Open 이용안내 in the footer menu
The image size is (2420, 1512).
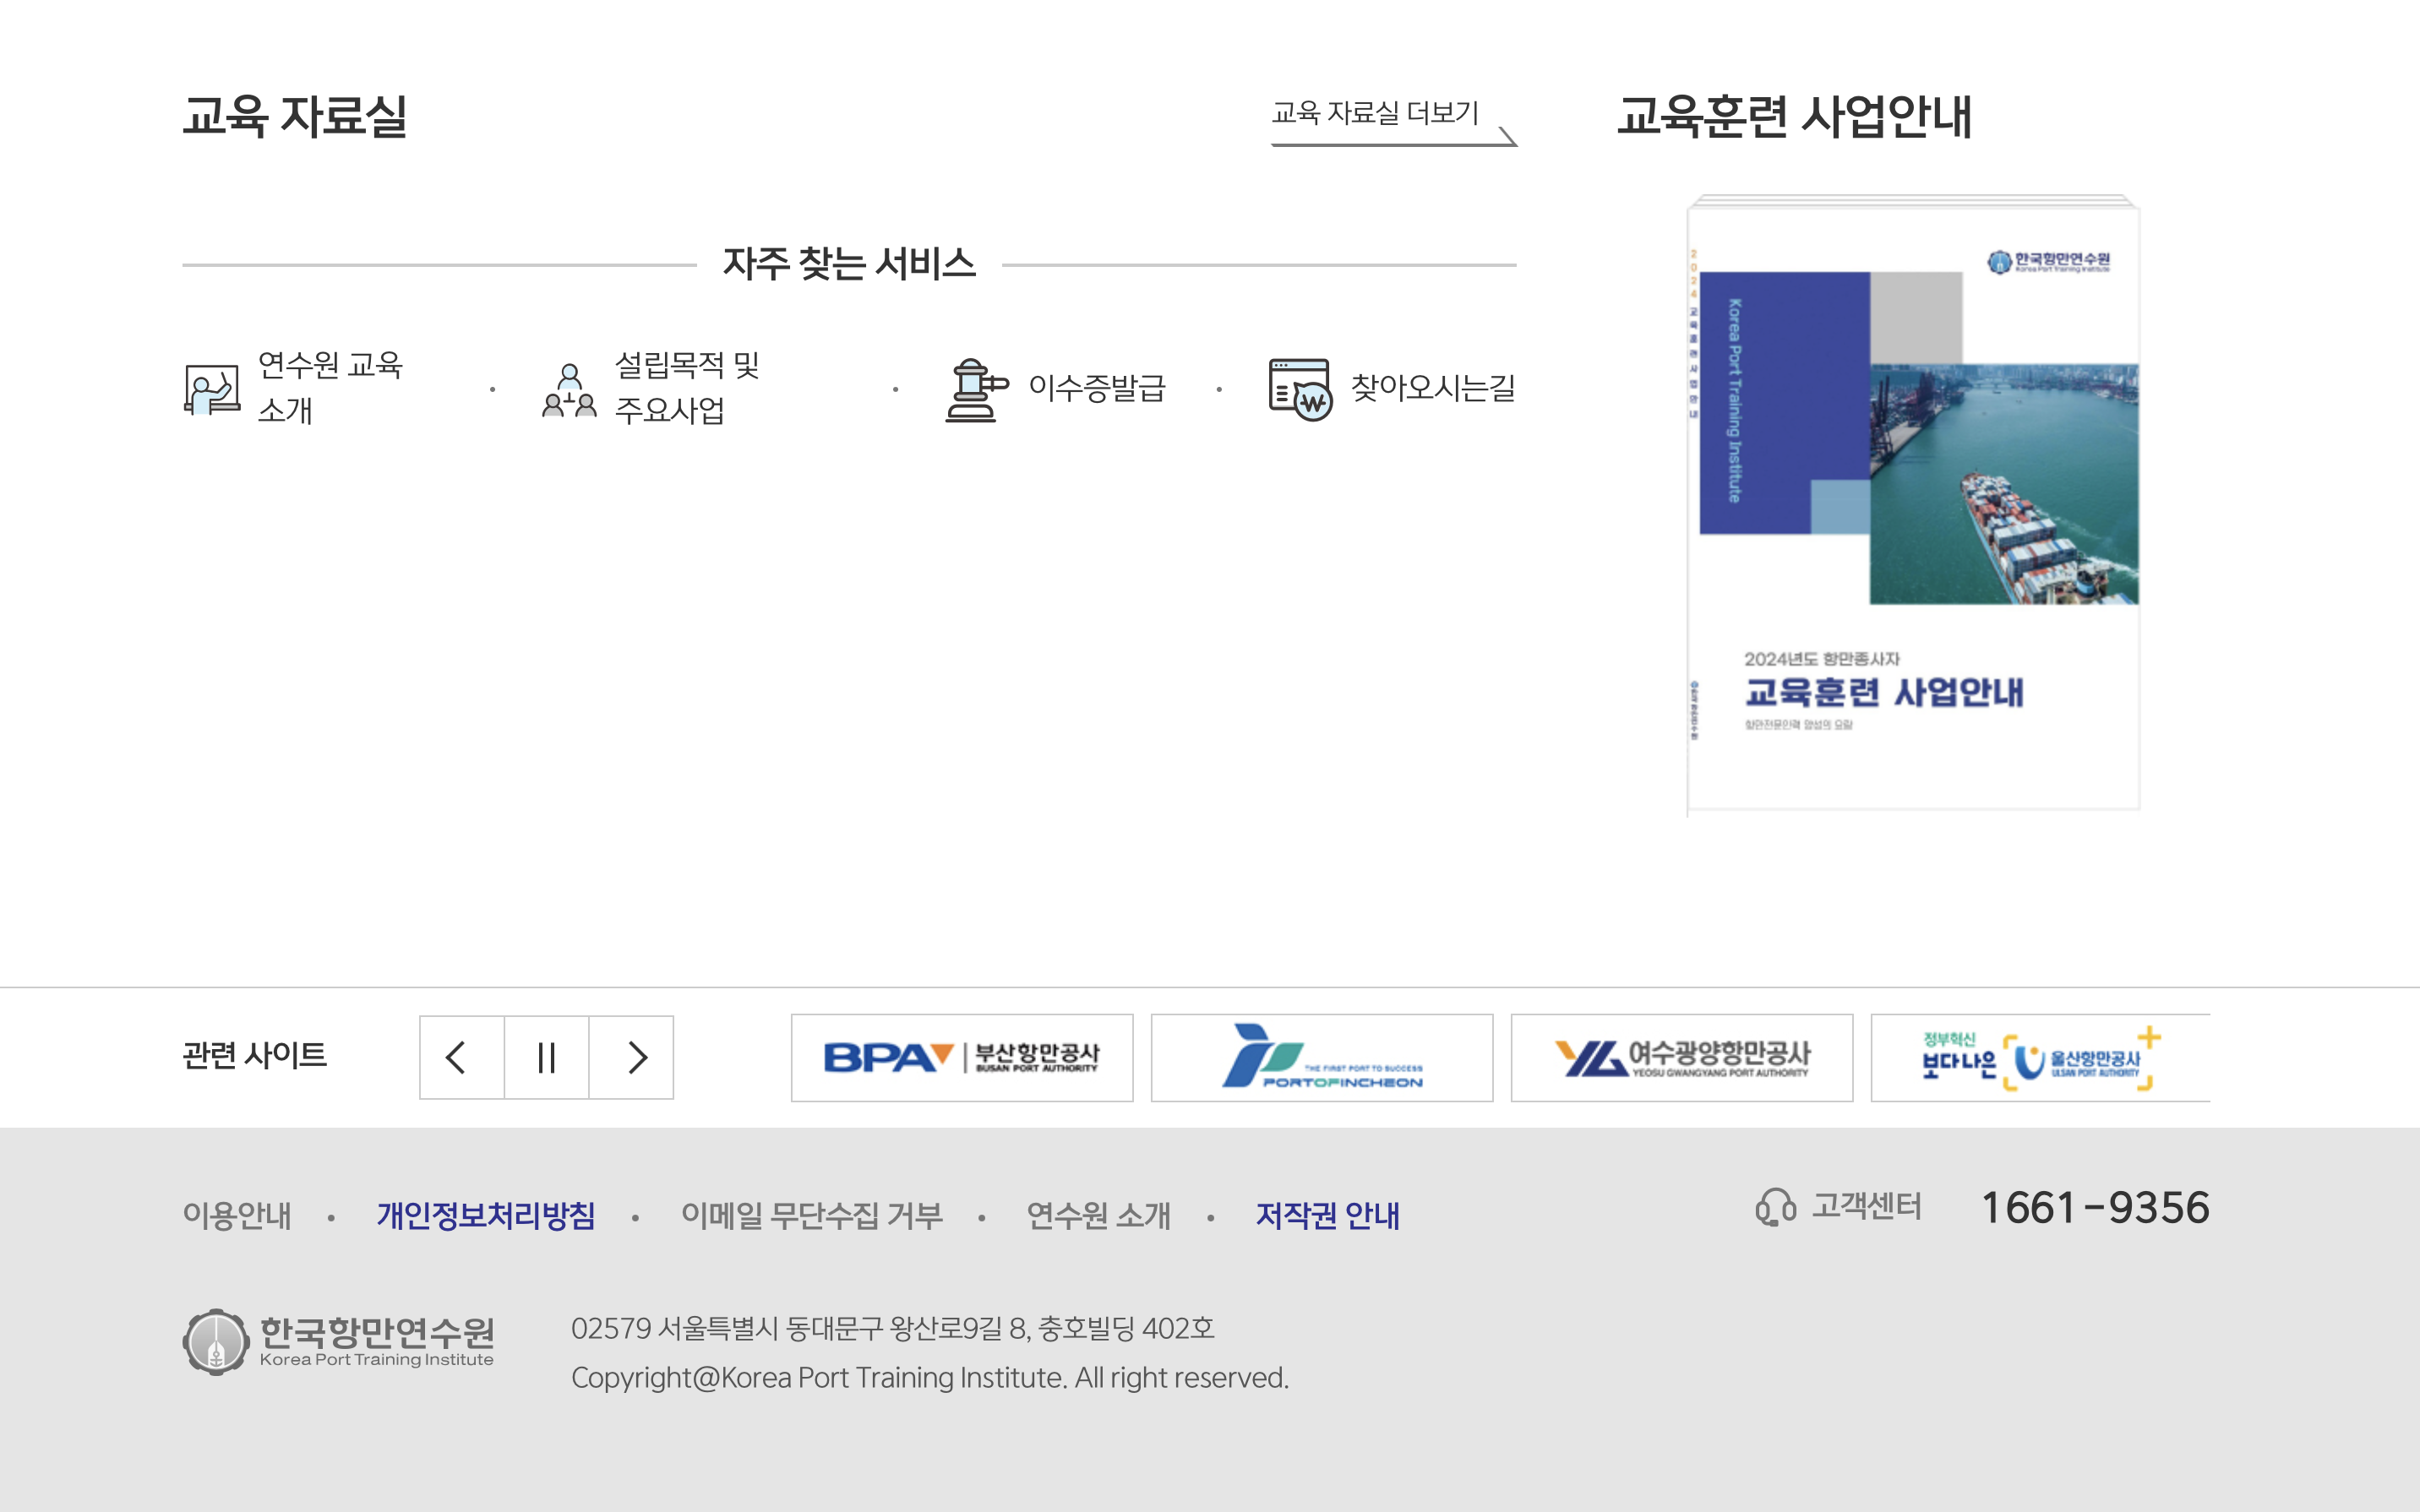pyautogui.click(x=237, y=1215)
